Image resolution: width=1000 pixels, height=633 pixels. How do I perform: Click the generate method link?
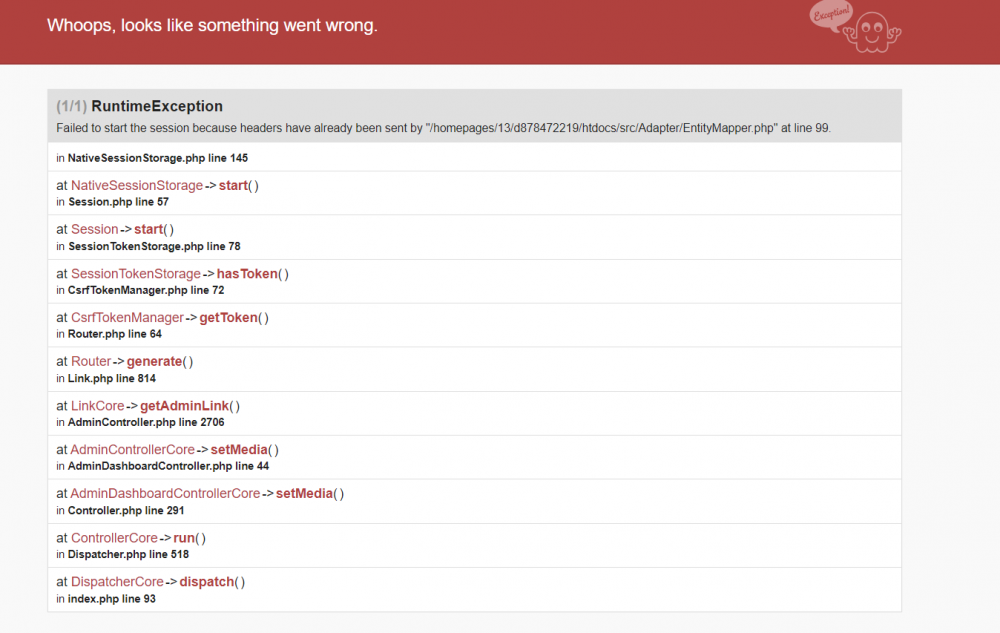click(154, 362)
